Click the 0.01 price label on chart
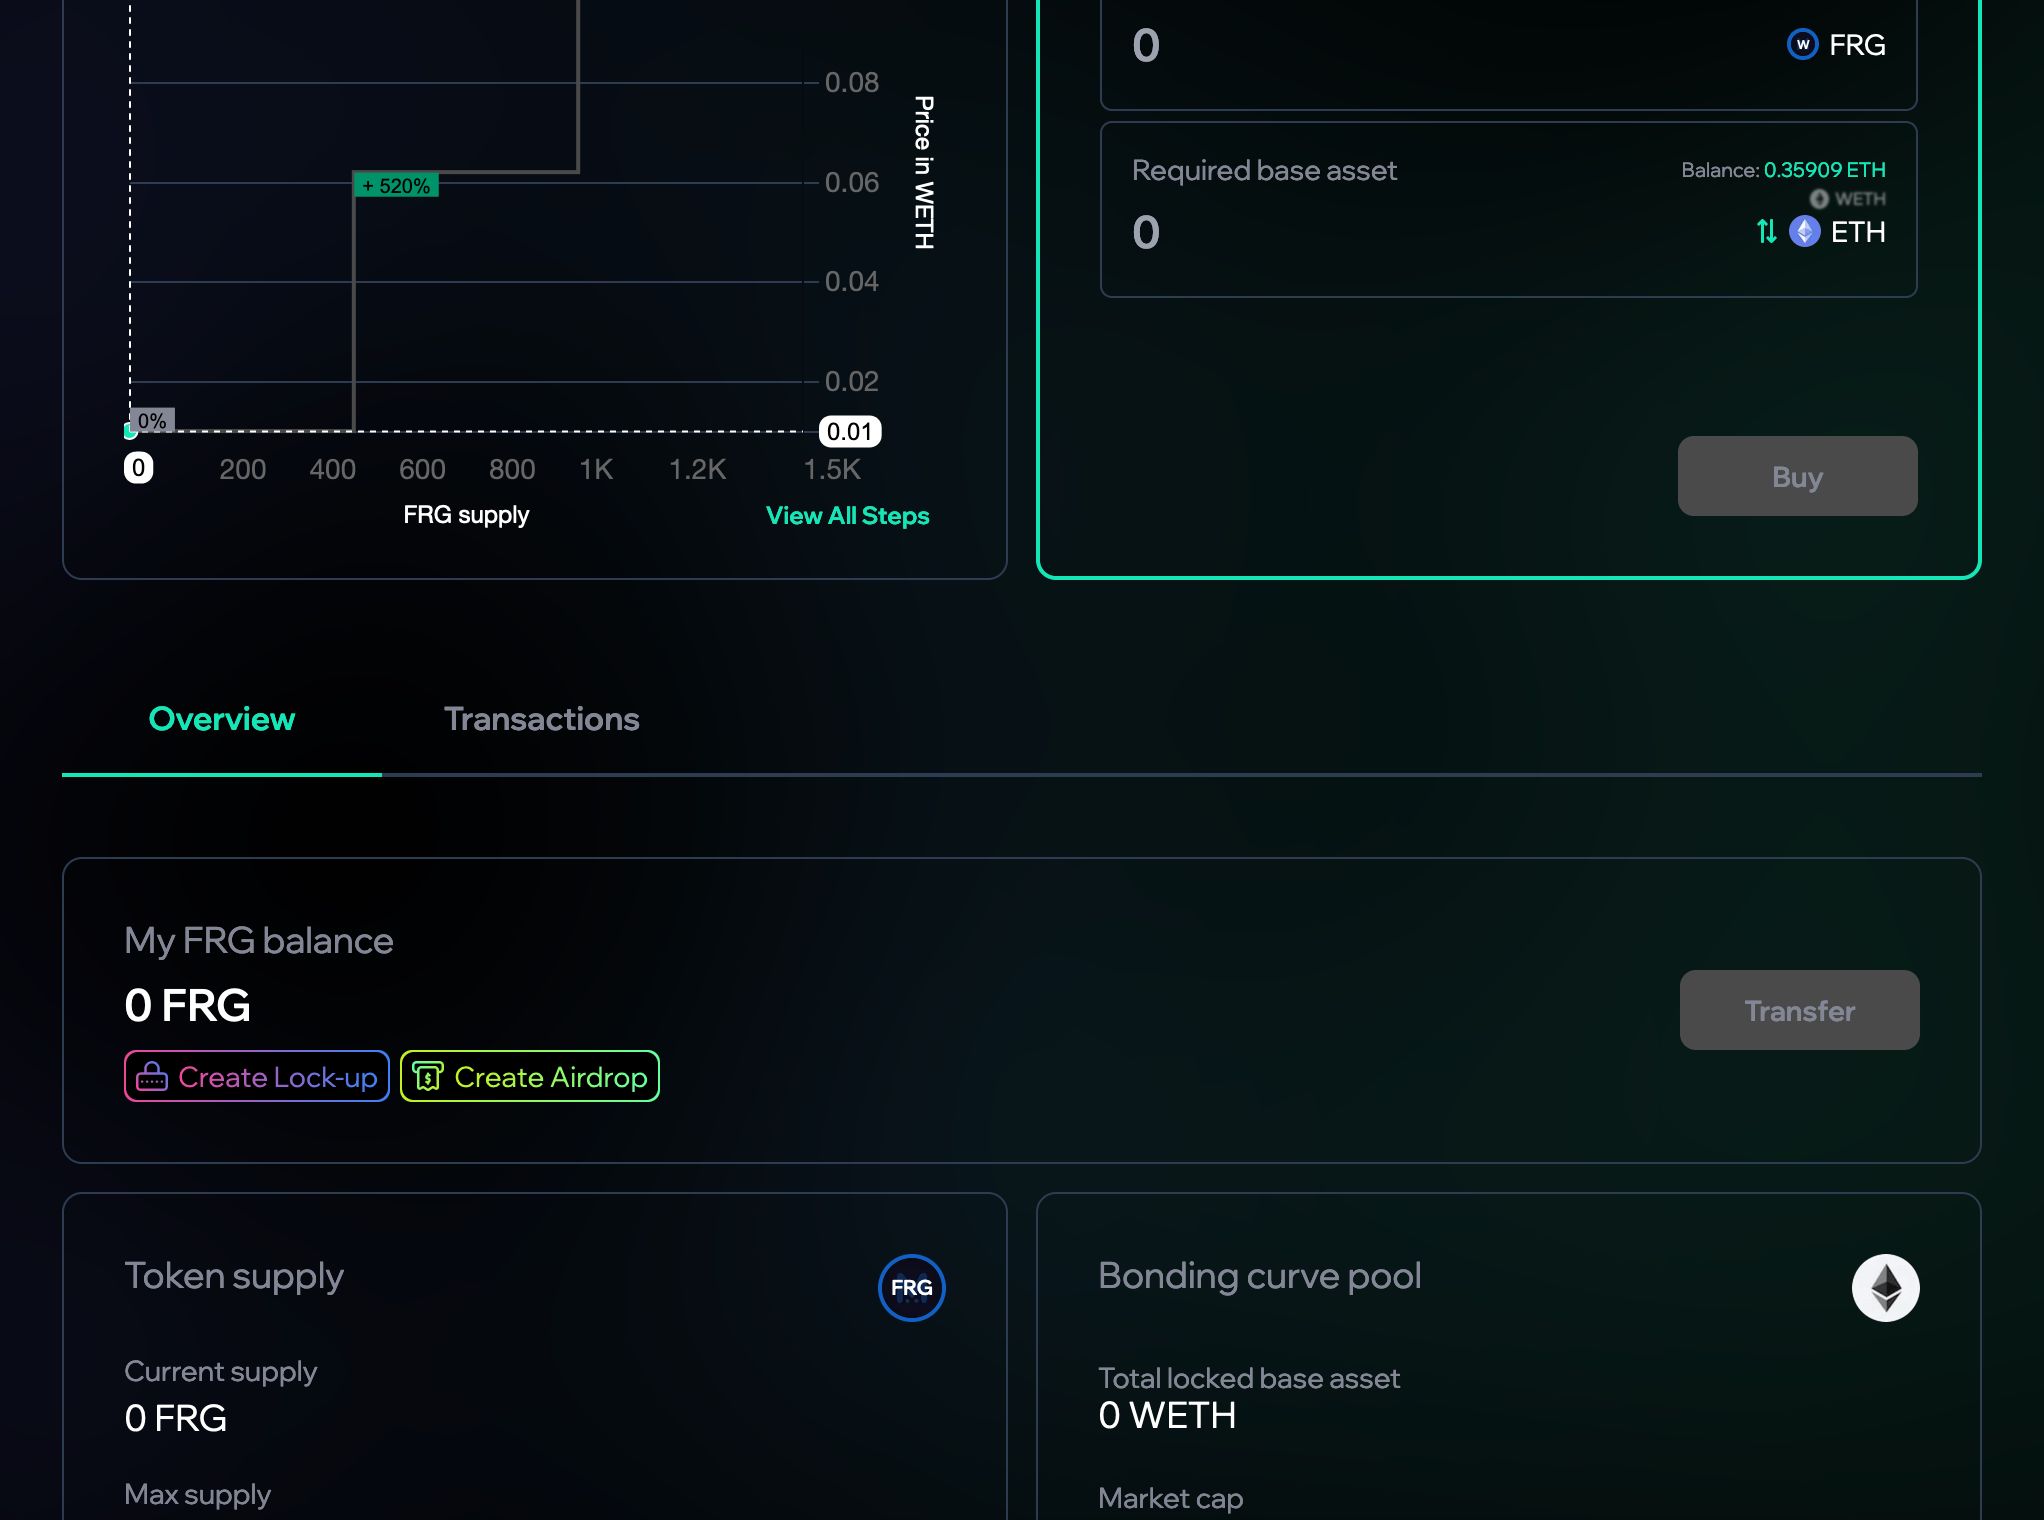 [x=850, y=432]
